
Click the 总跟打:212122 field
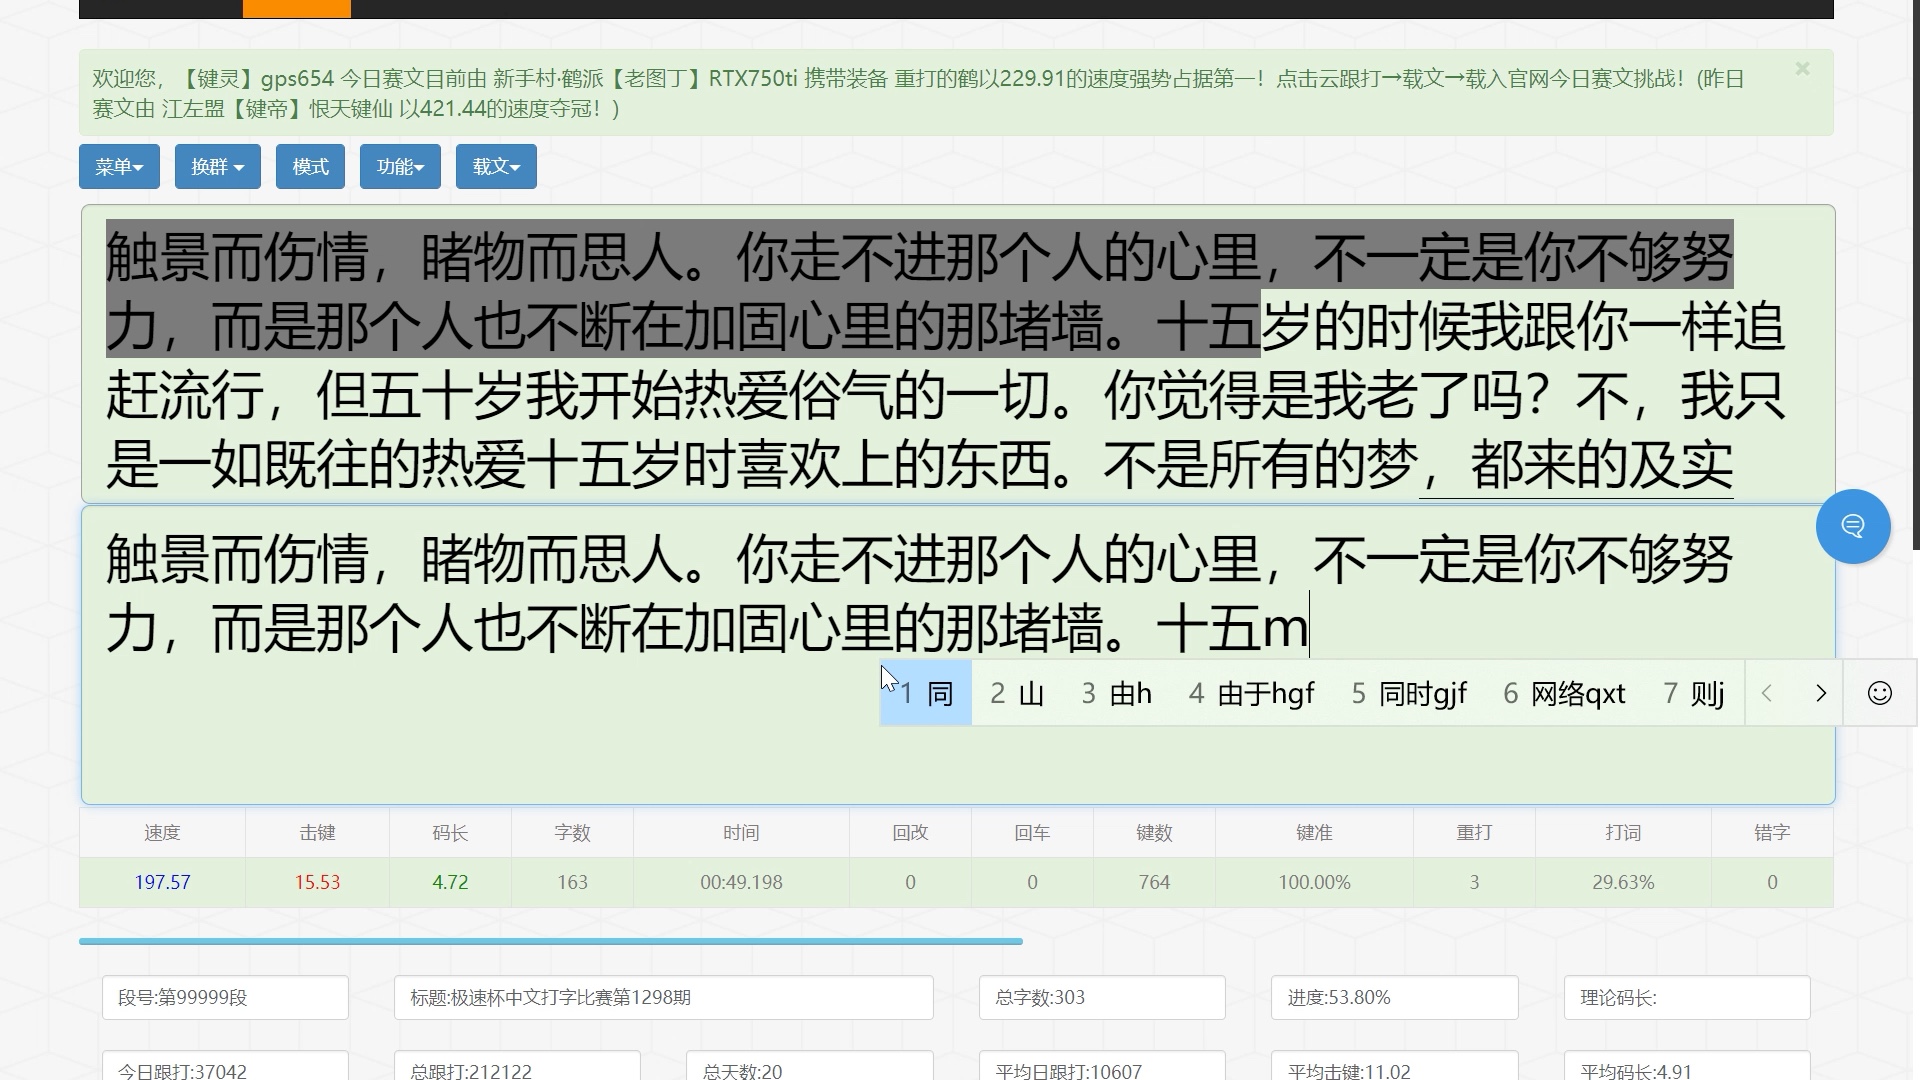coord(517,1066)
